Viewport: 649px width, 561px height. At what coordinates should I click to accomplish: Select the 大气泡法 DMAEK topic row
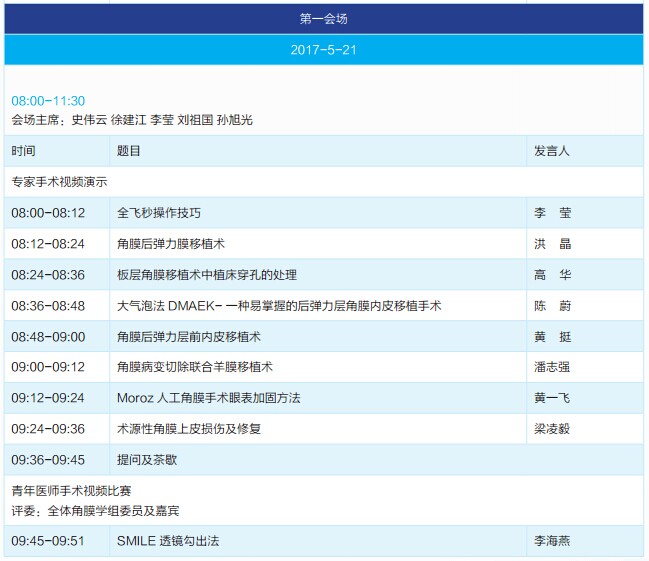tap(279, 306)
